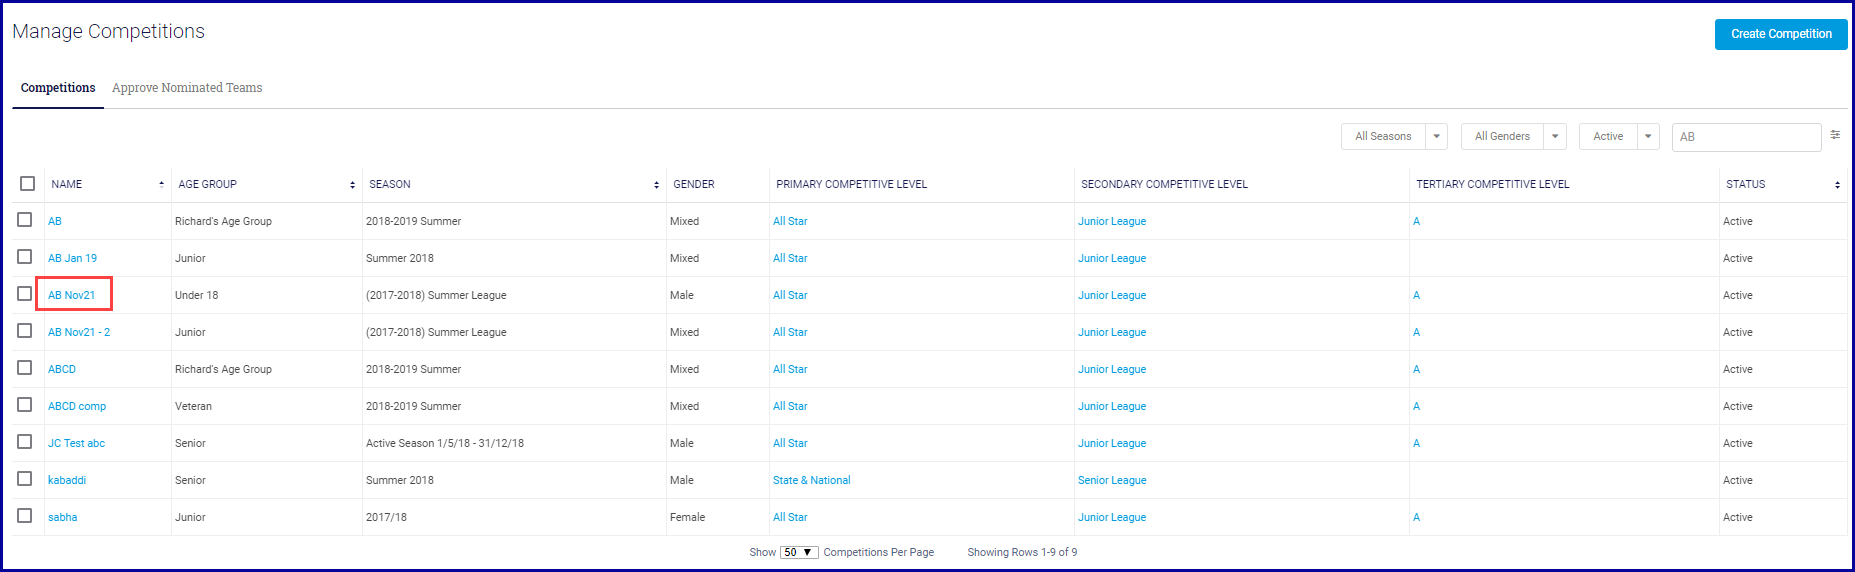This screenshot has width=1855, height=572.
Task: Open the ABCD comp competition
Action: (77, 406)
